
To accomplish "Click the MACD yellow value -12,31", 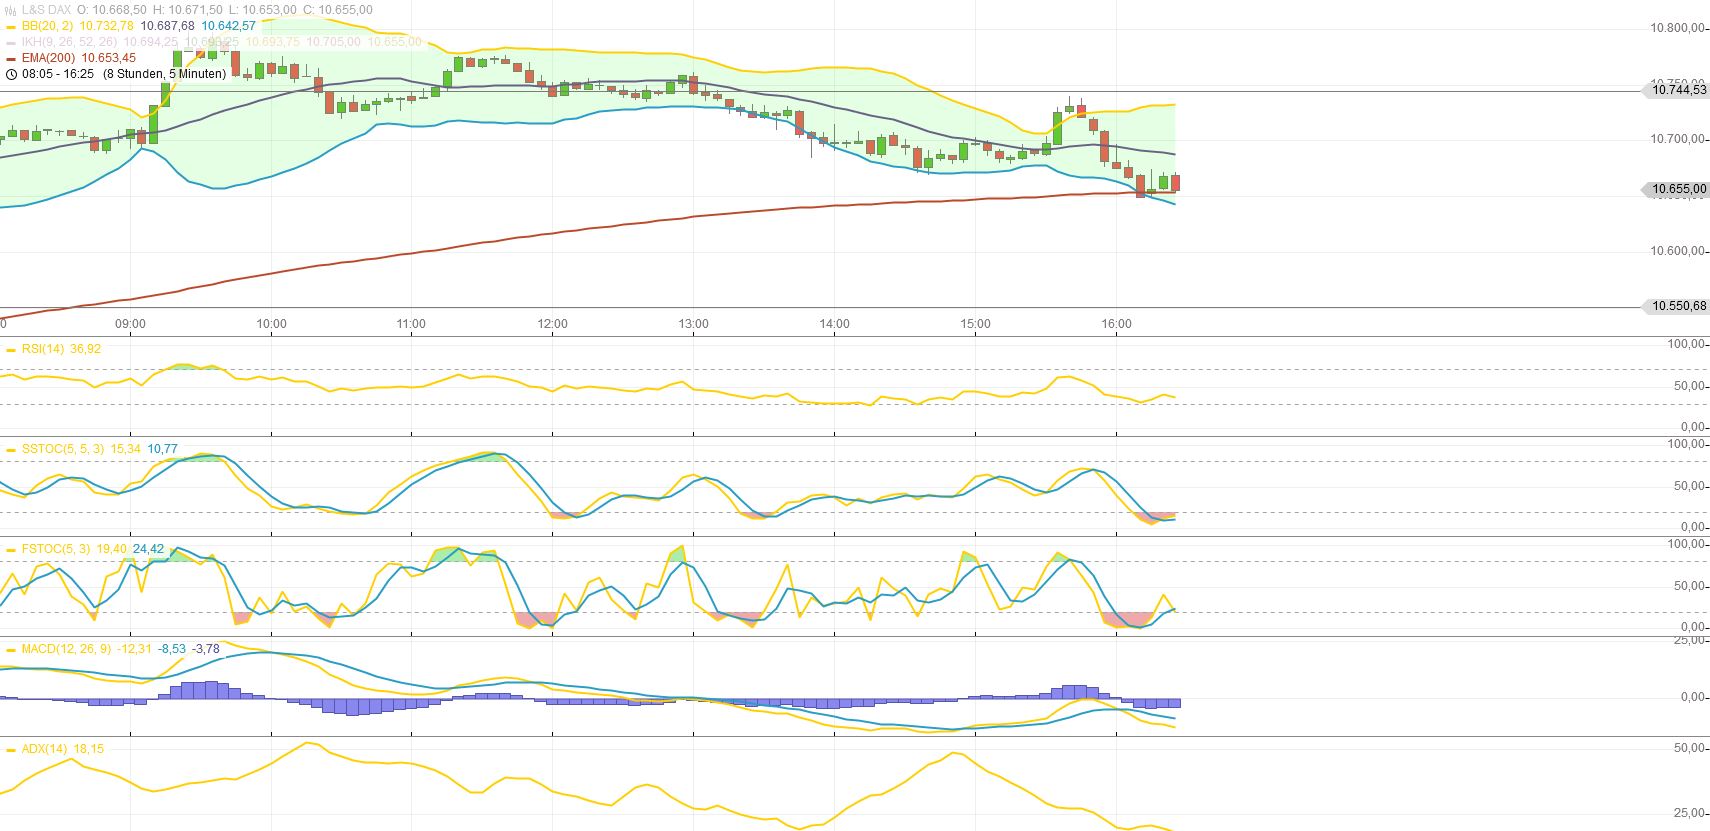I will click(x=134, y=649).
